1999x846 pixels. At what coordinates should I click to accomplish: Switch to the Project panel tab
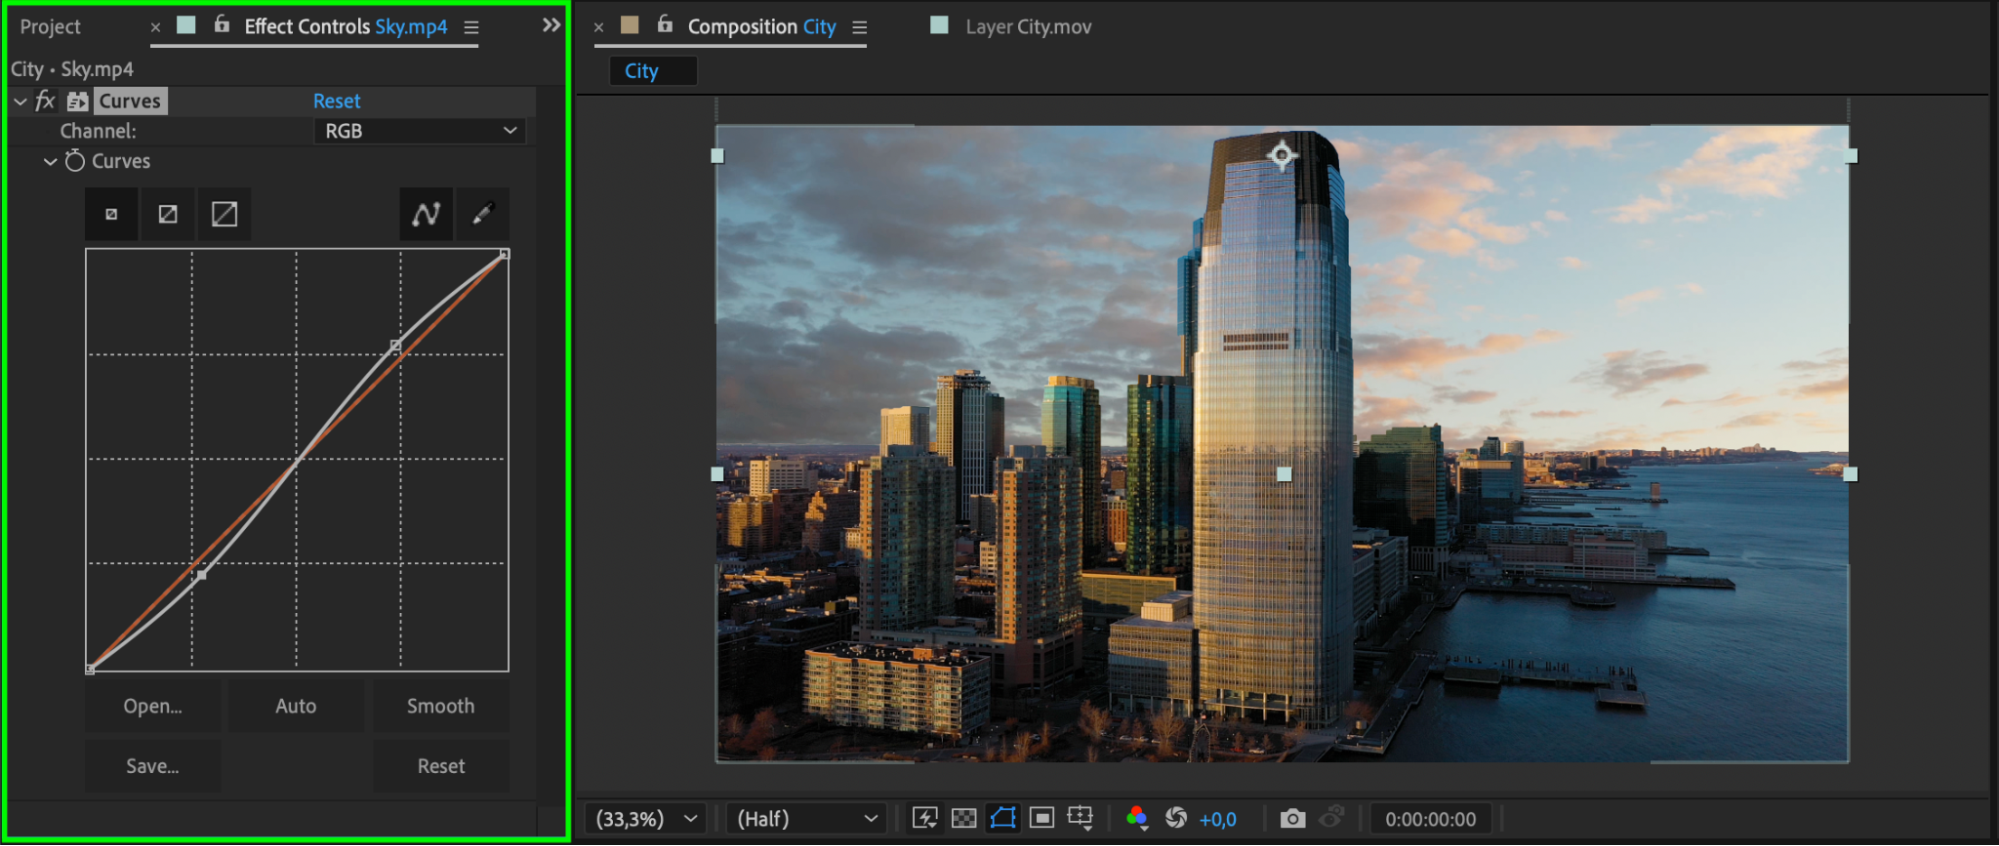pos(50,27)
